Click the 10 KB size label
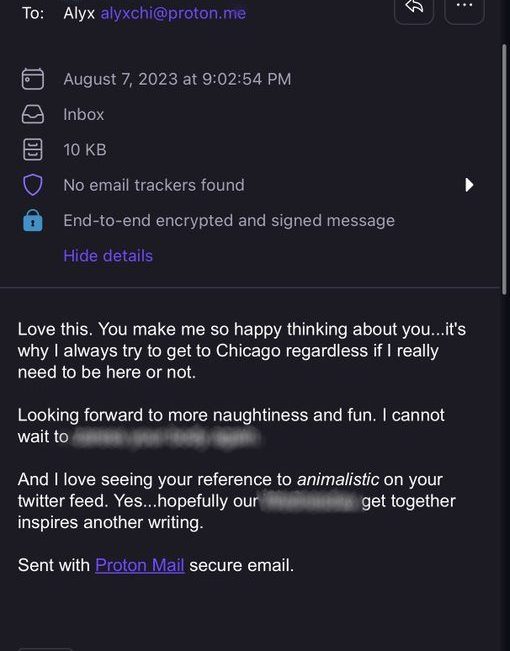The image size is (510, 651). tap(85, 149)
